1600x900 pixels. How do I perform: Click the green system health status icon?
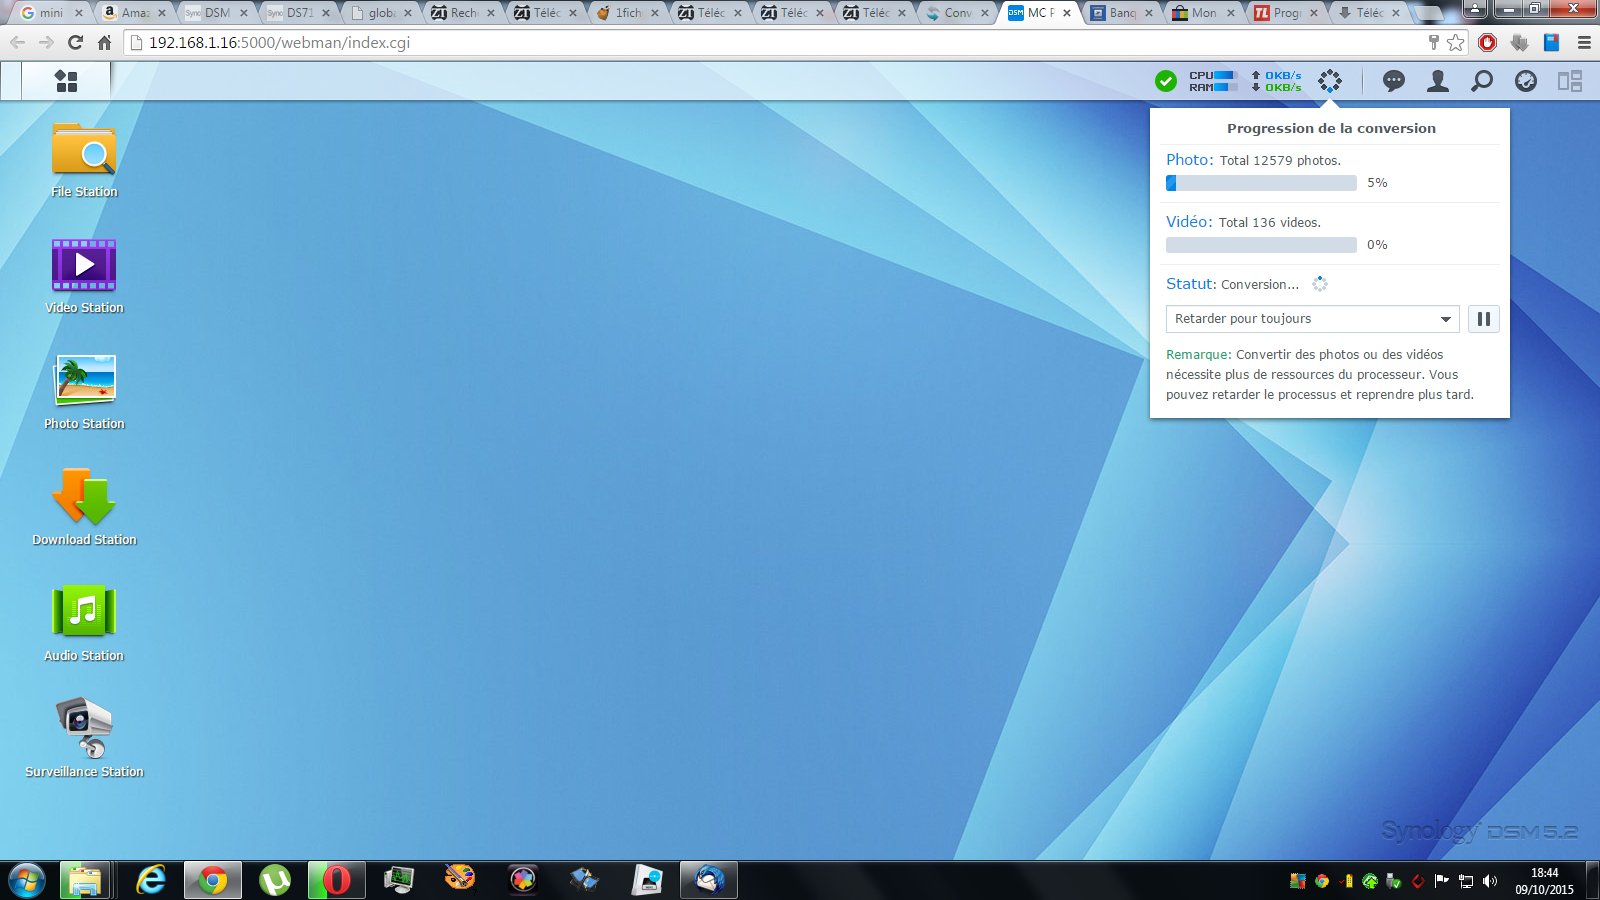[1165, 81]
